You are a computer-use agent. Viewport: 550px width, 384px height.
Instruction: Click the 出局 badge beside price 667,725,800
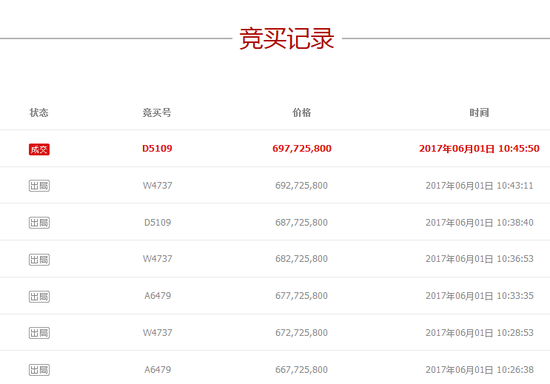[39, 370]
